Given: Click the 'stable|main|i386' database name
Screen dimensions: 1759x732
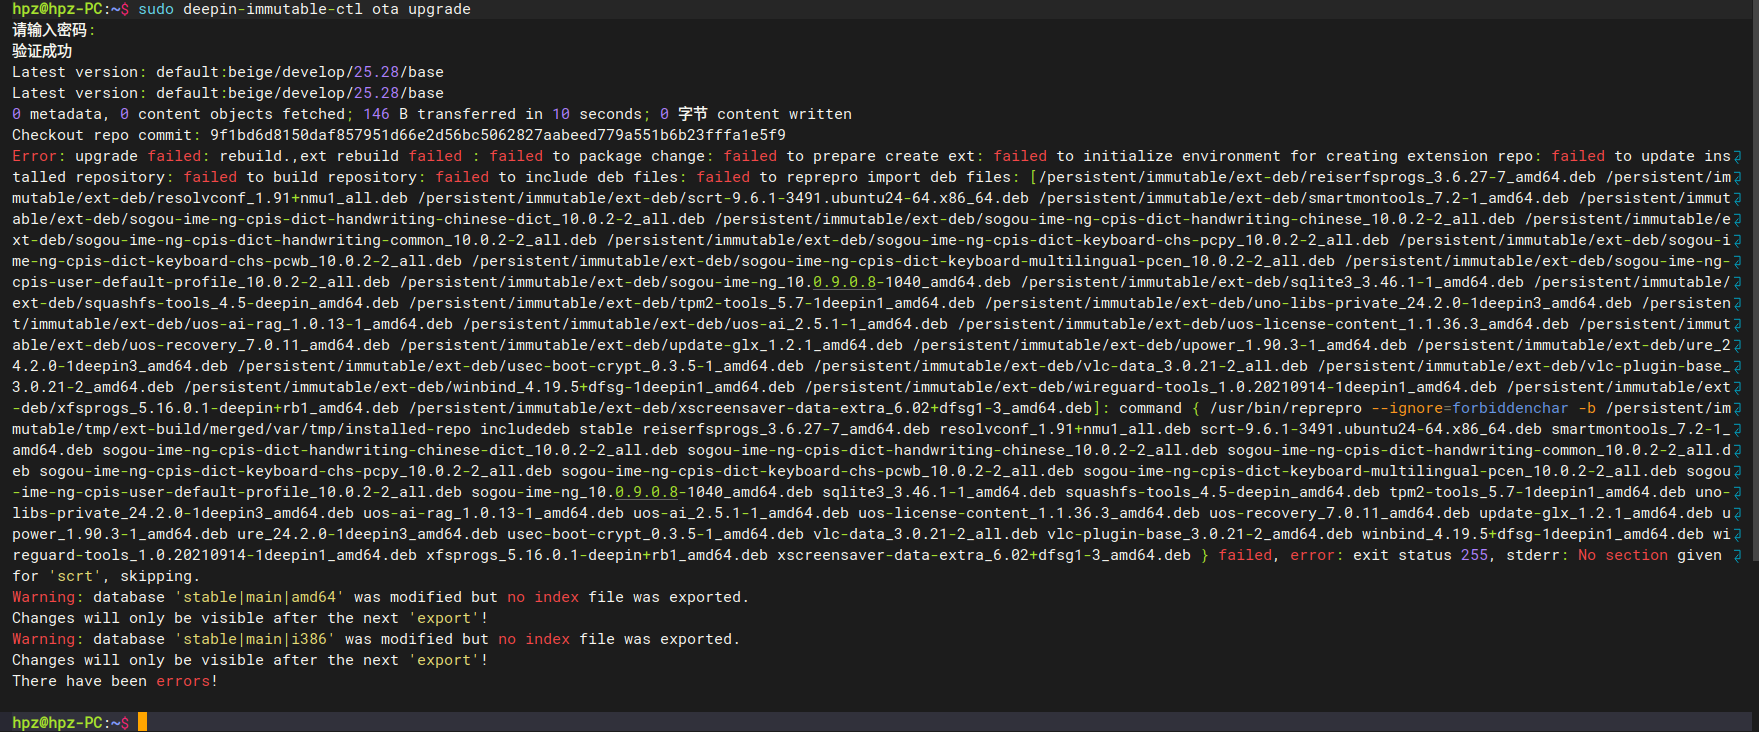Looking at the screenshot, I should pyautogui.click(x=255, y=639).
